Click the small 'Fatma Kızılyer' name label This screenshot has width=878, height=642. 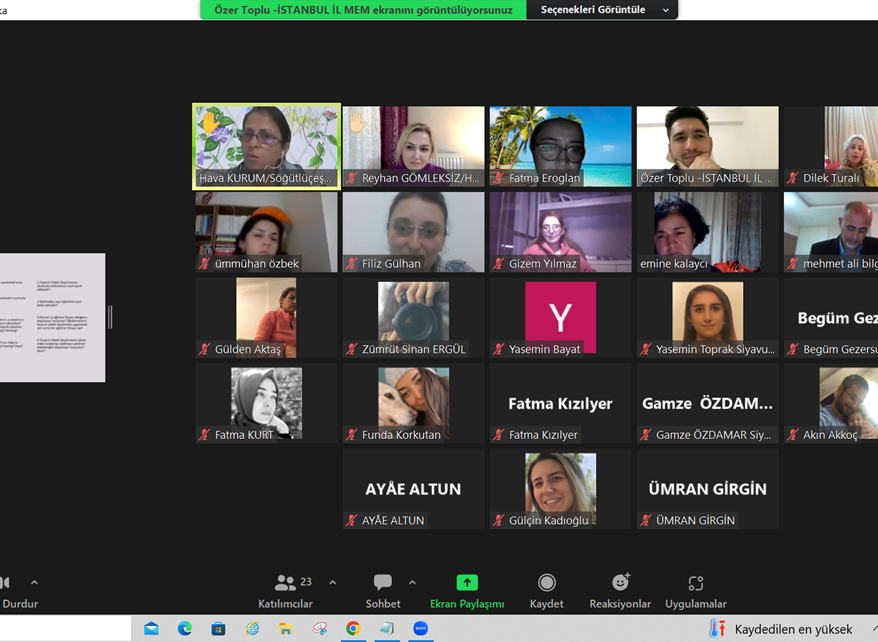543,435
